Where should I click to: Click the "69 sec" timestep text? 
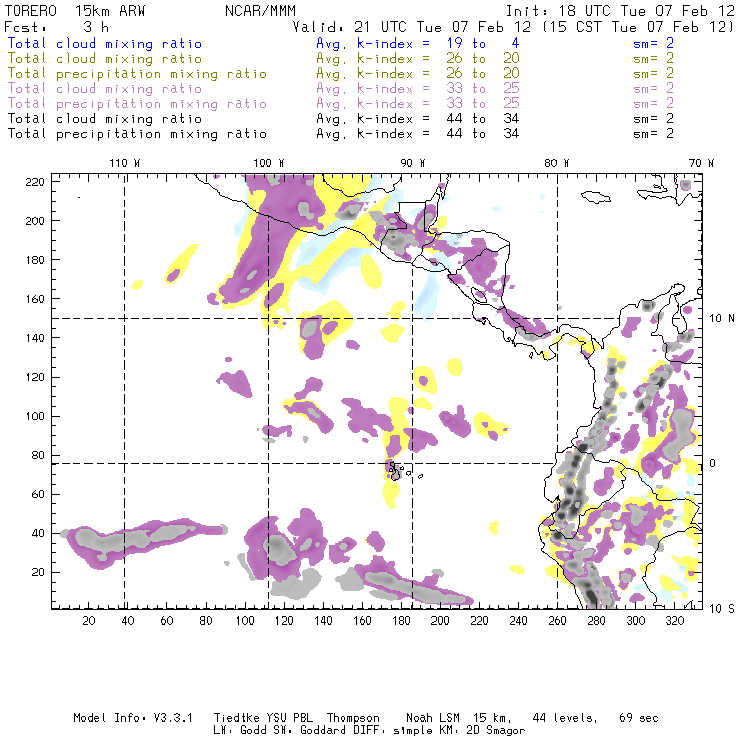[x=639, y=718]
